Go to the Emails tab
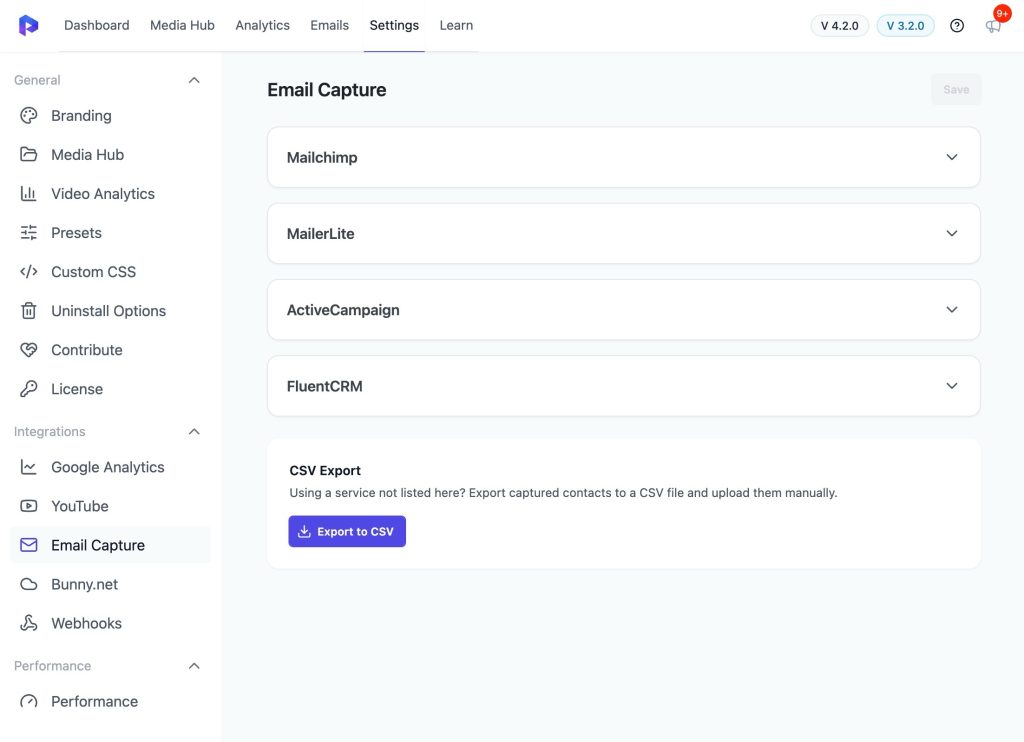This screenshot has width=1024, height=742. [x=329, y=25]
